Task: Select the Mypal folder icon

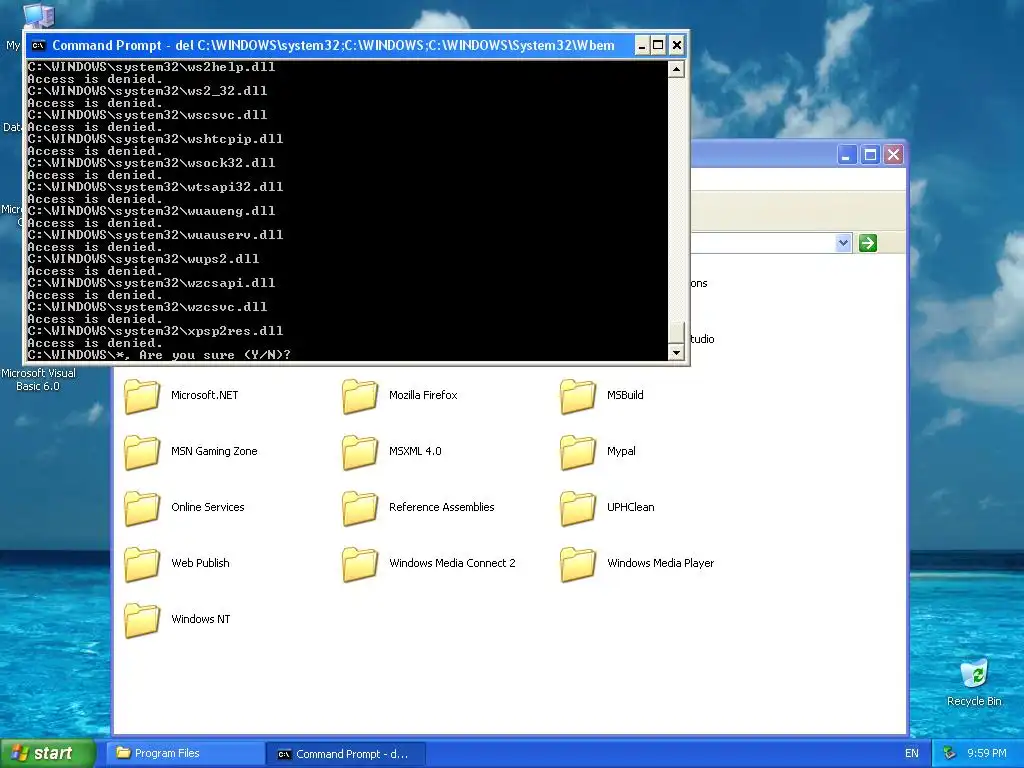Action: (x=579, y=452)
